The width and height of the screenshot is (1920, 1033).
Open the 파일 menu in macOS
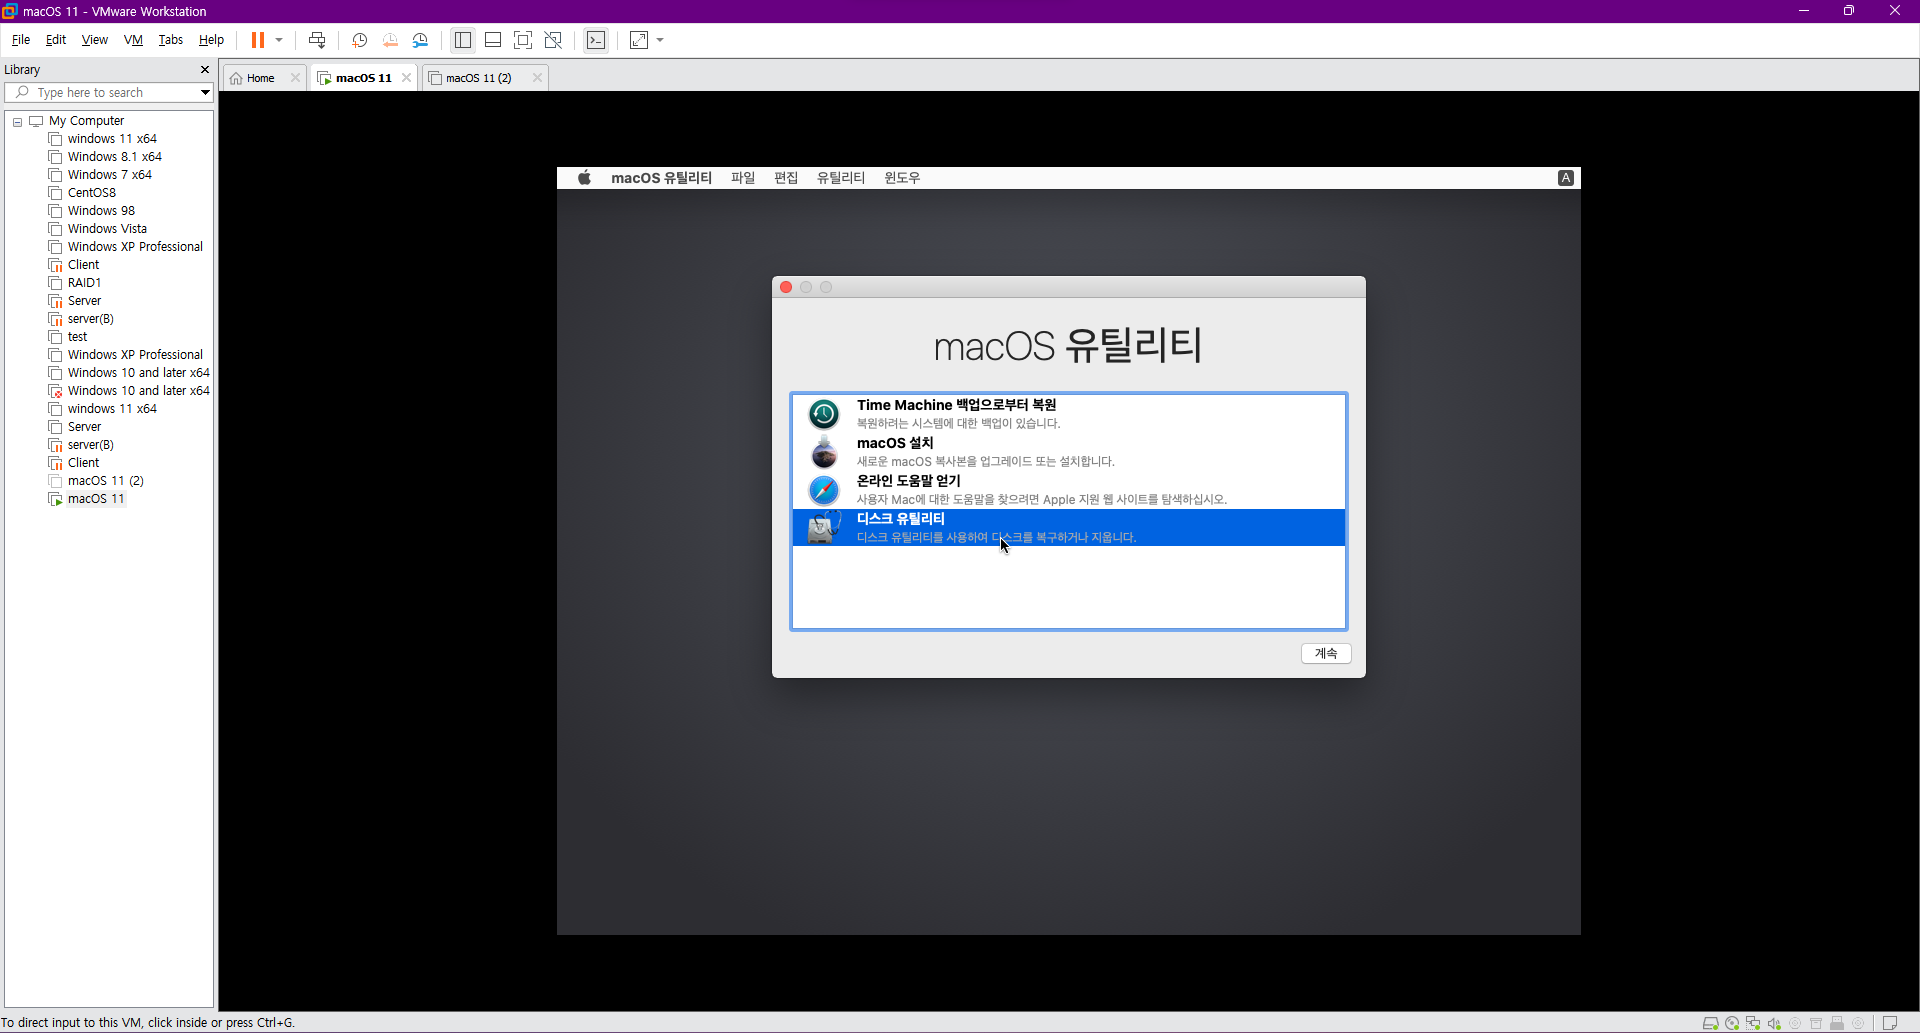743,178
